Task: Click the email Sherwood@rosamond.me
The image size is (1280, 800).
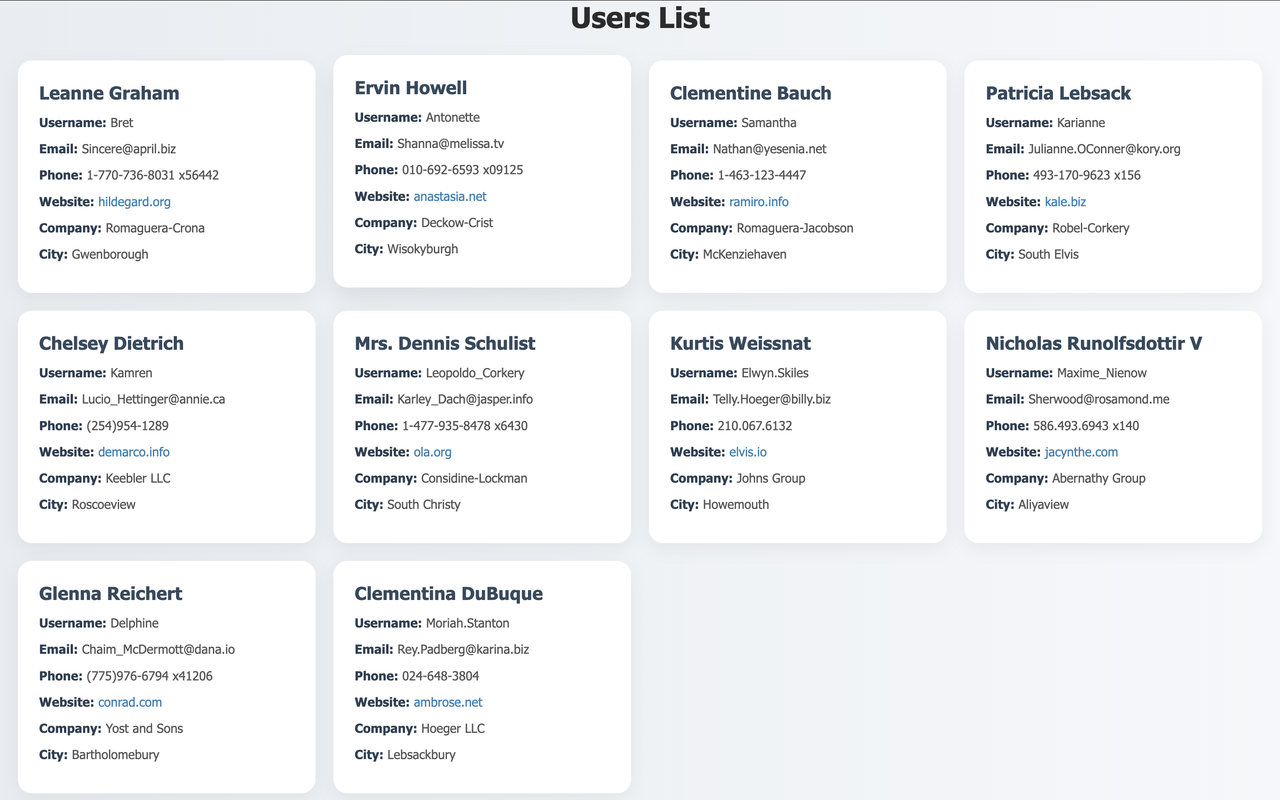Action: point(1099,399)
